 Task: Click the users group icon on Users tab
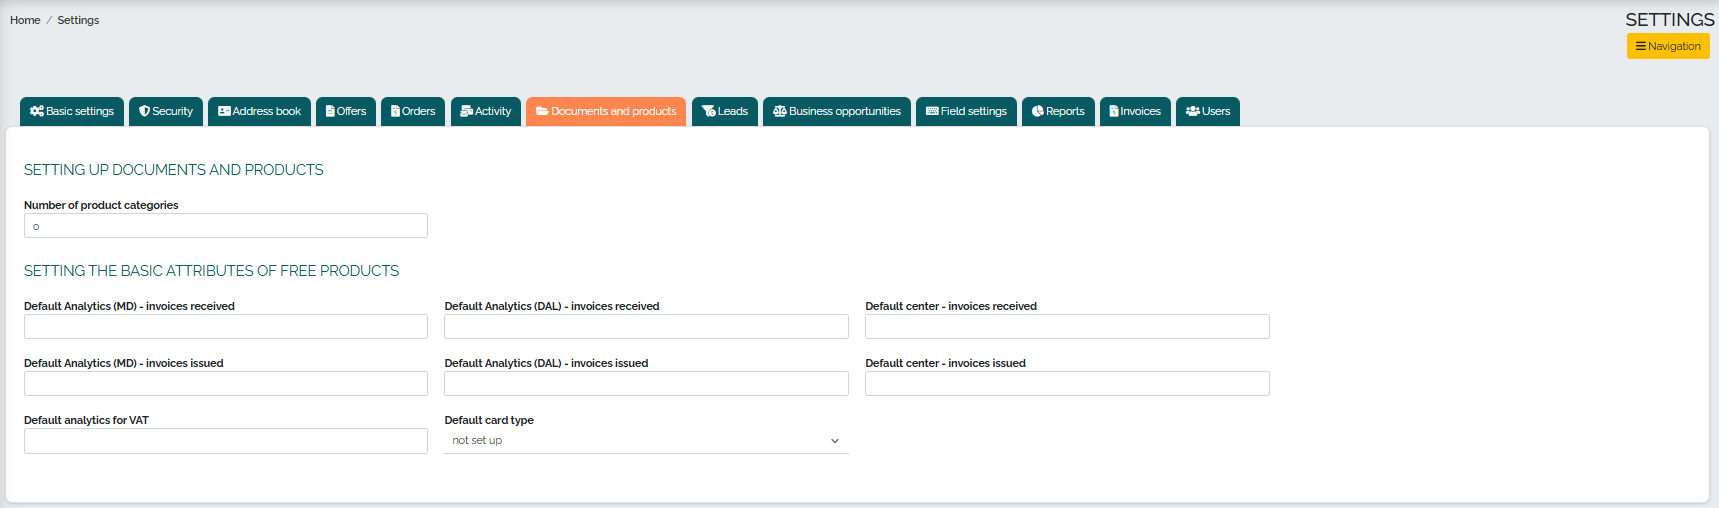(1193, 112)
